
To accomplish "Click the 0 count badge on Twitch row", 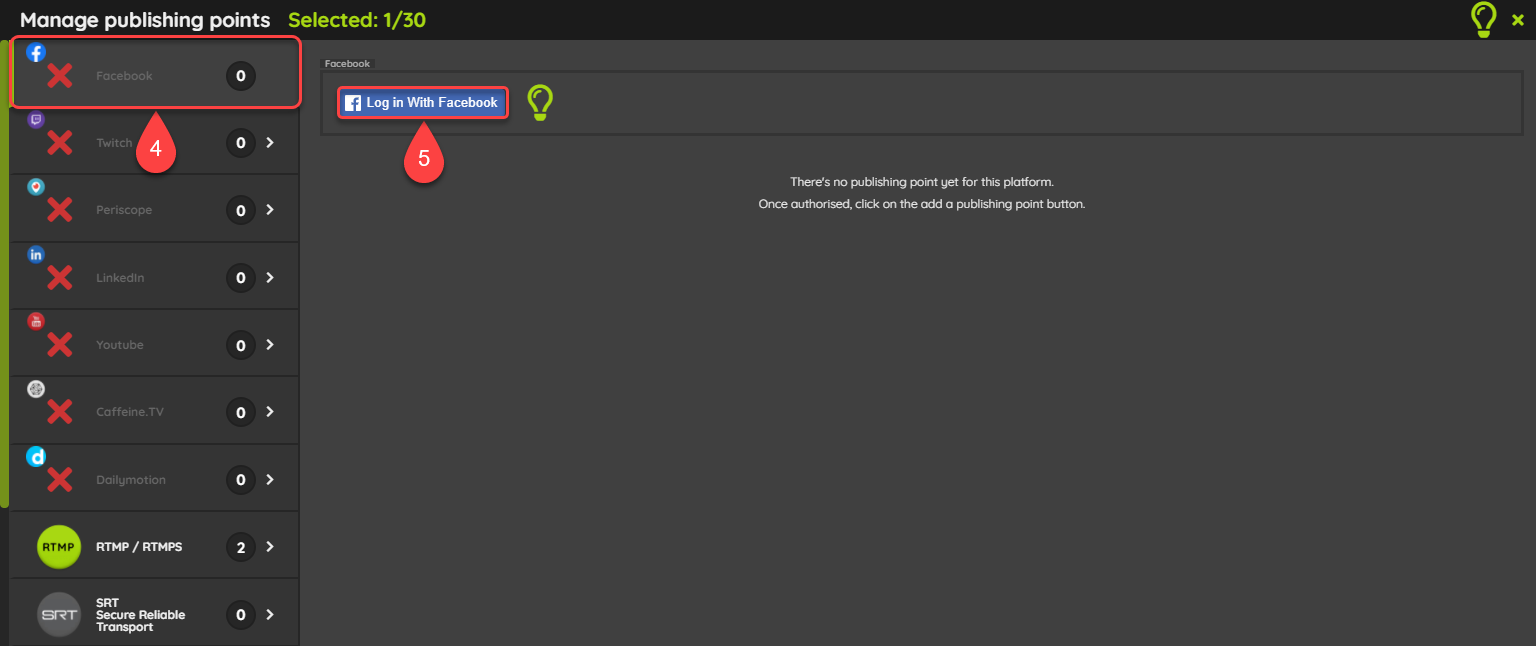I will point(240,143).
